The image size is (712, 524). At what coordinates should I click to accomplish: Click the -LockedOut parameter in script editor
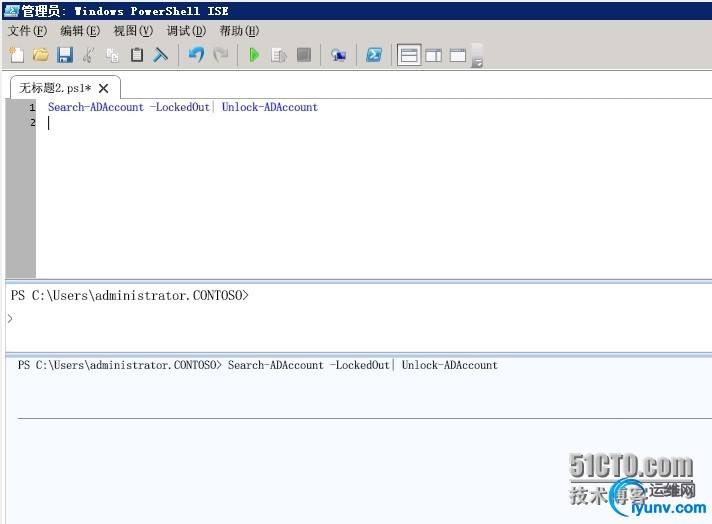coord(180,107)
